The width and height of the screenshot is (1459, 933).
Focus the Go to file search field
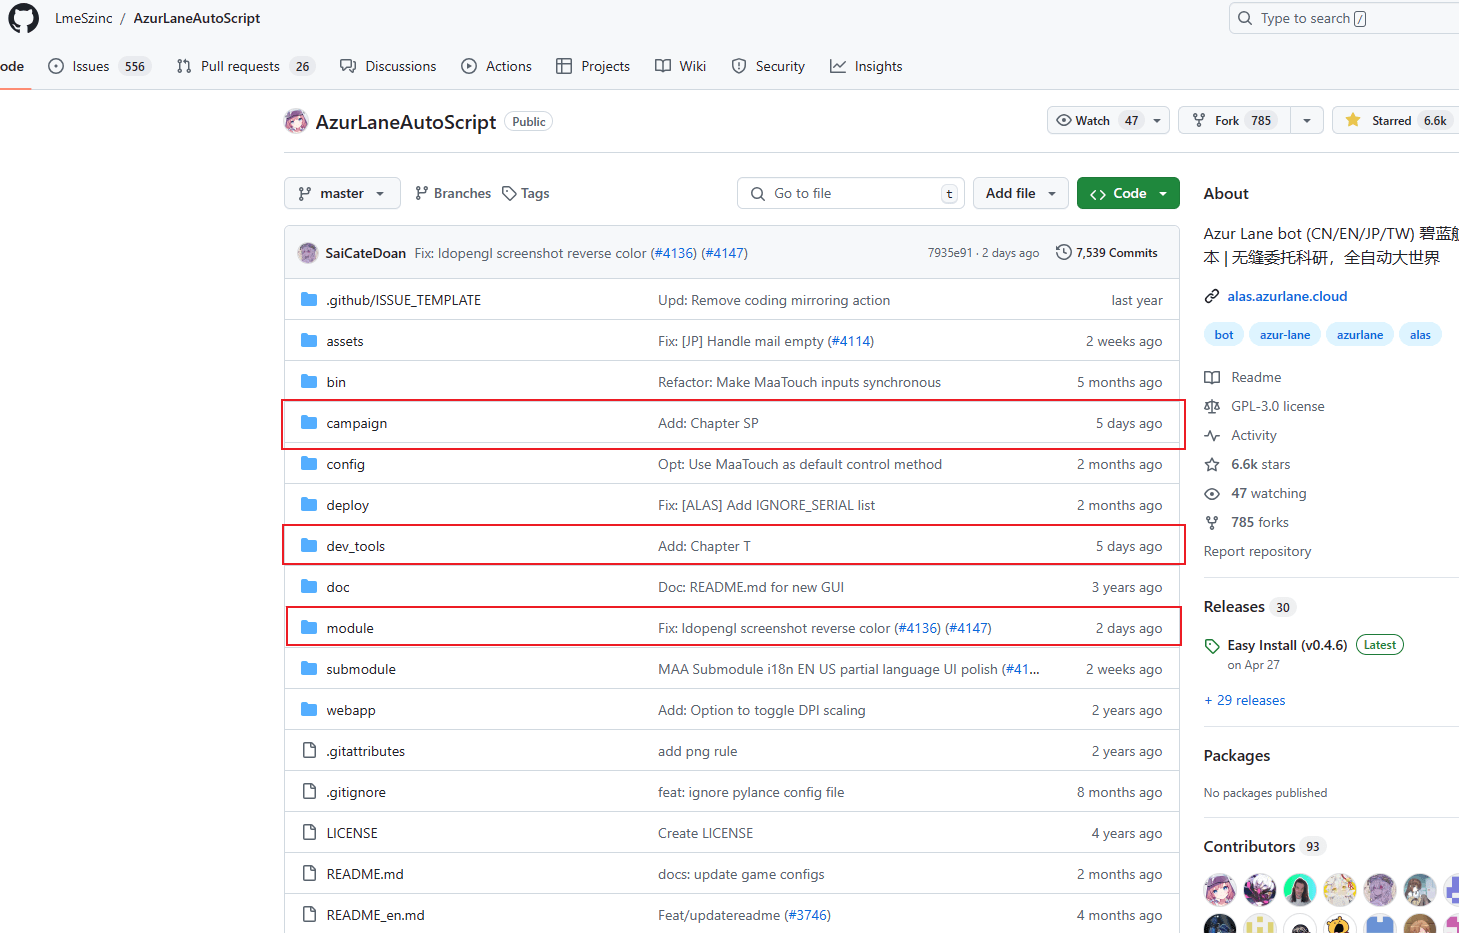tap(851, 193)
